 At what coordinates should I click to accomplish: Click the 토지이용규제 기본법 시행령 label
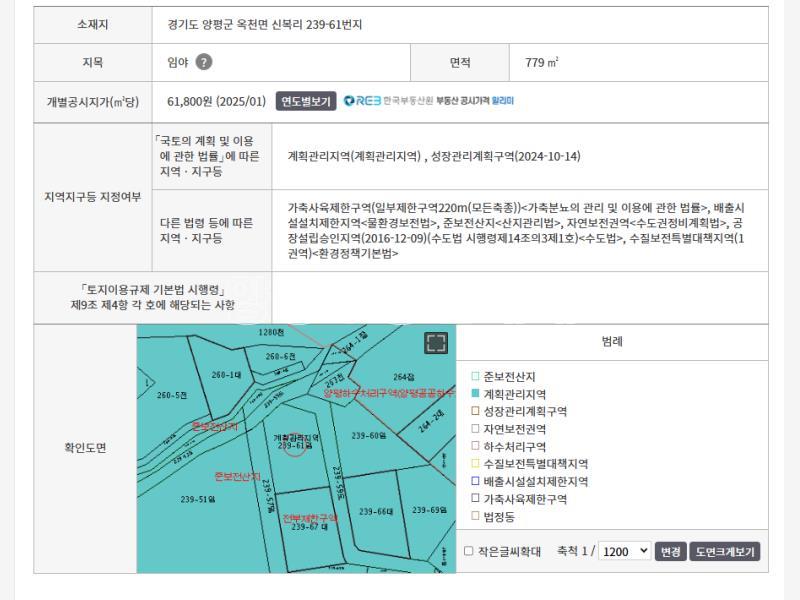[x=153, y=297]
